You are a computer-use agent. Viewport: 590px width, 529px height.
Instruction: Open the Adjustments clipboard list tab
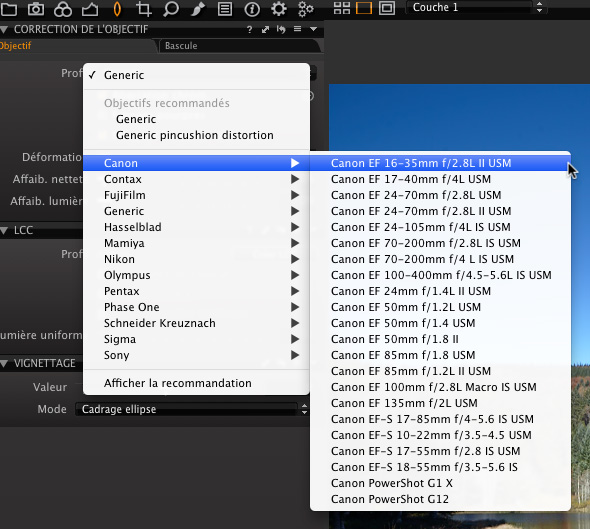click(225, 9)
